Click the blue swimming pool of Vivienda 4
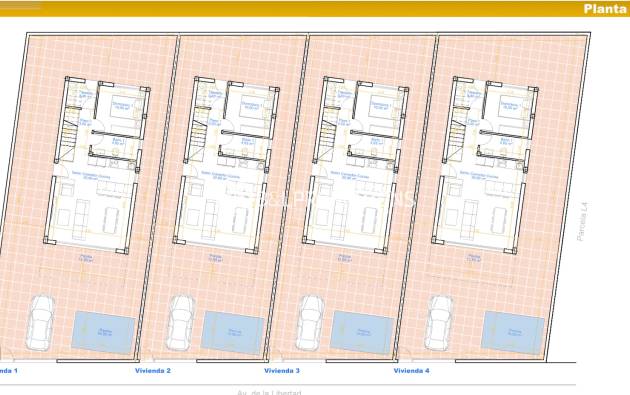 tap(513, 332)
